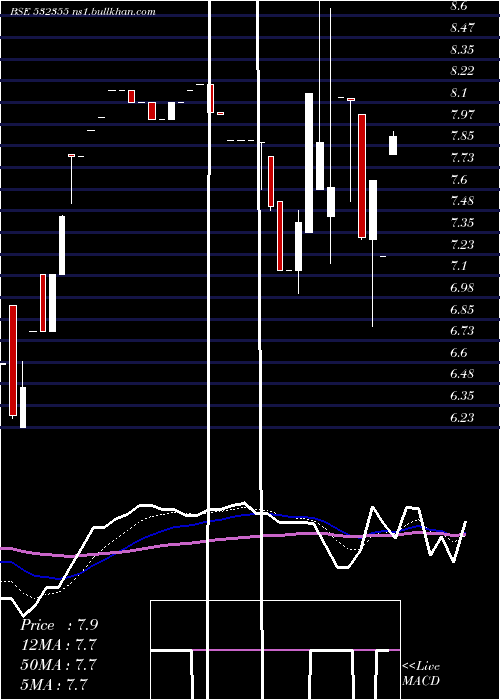Click the 6.48 price level label

tap(462, 374)
